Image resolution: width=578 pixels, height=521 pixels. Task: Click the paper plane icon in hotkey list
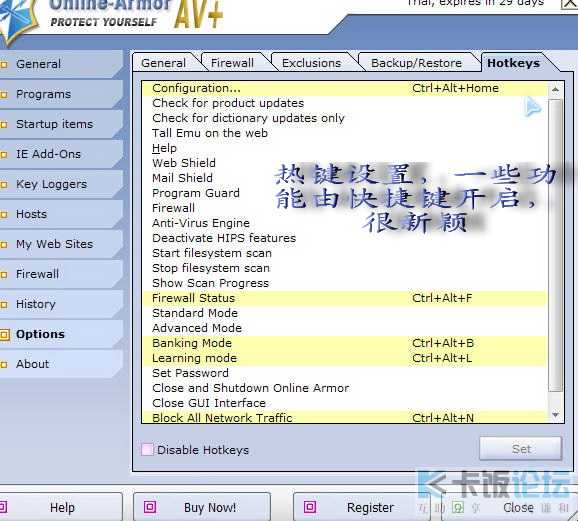[x=532, y=107]
